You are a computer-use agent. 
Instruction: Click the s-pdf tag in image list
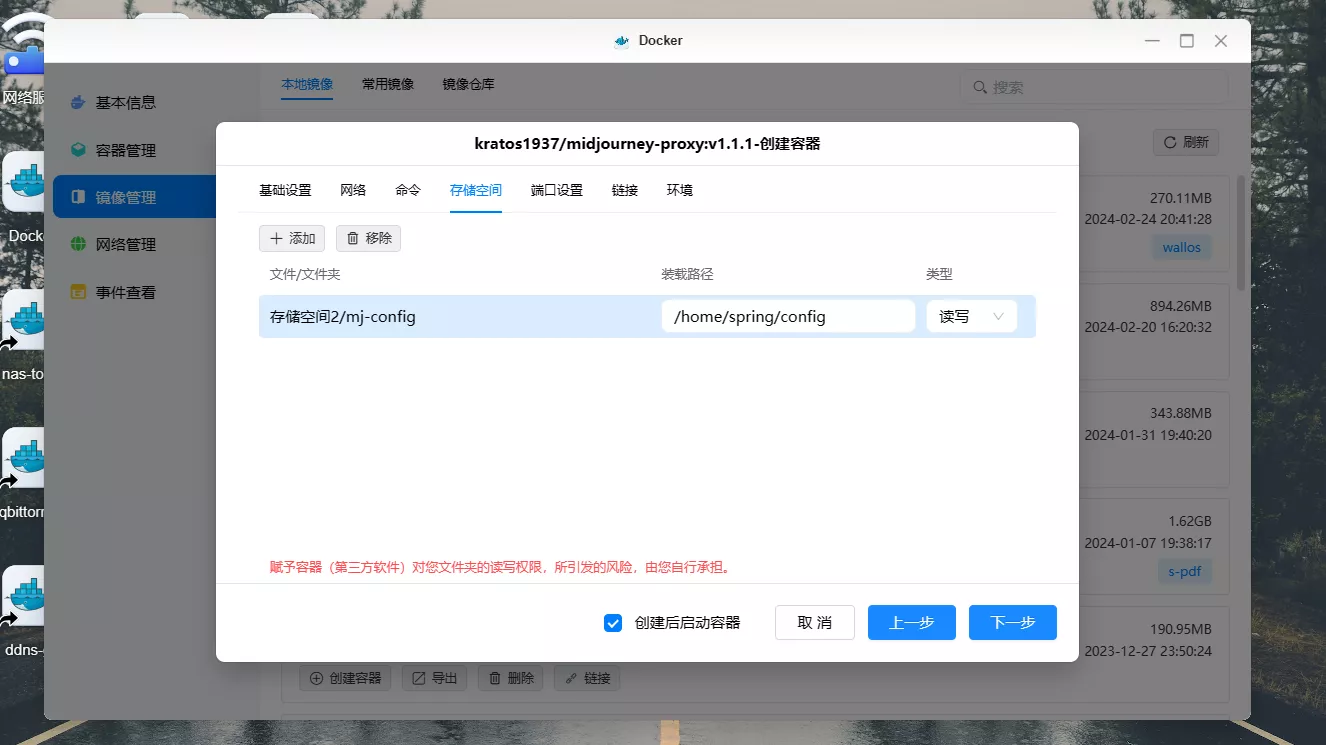(x=1185, y=572)
